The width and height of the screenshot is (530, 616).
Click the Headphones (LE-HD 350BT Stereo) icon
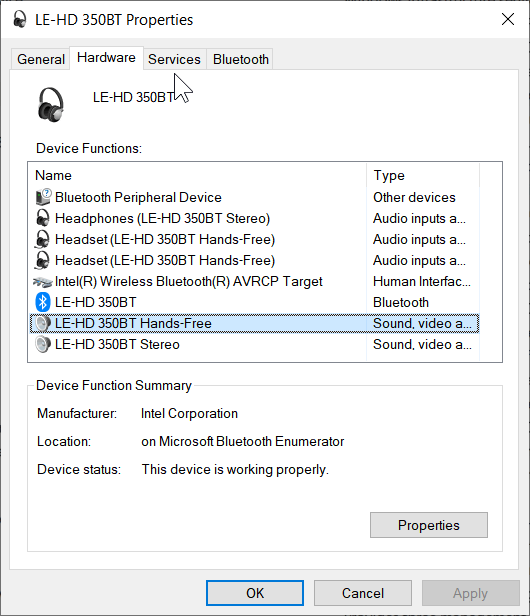click(x=43, y=218)
